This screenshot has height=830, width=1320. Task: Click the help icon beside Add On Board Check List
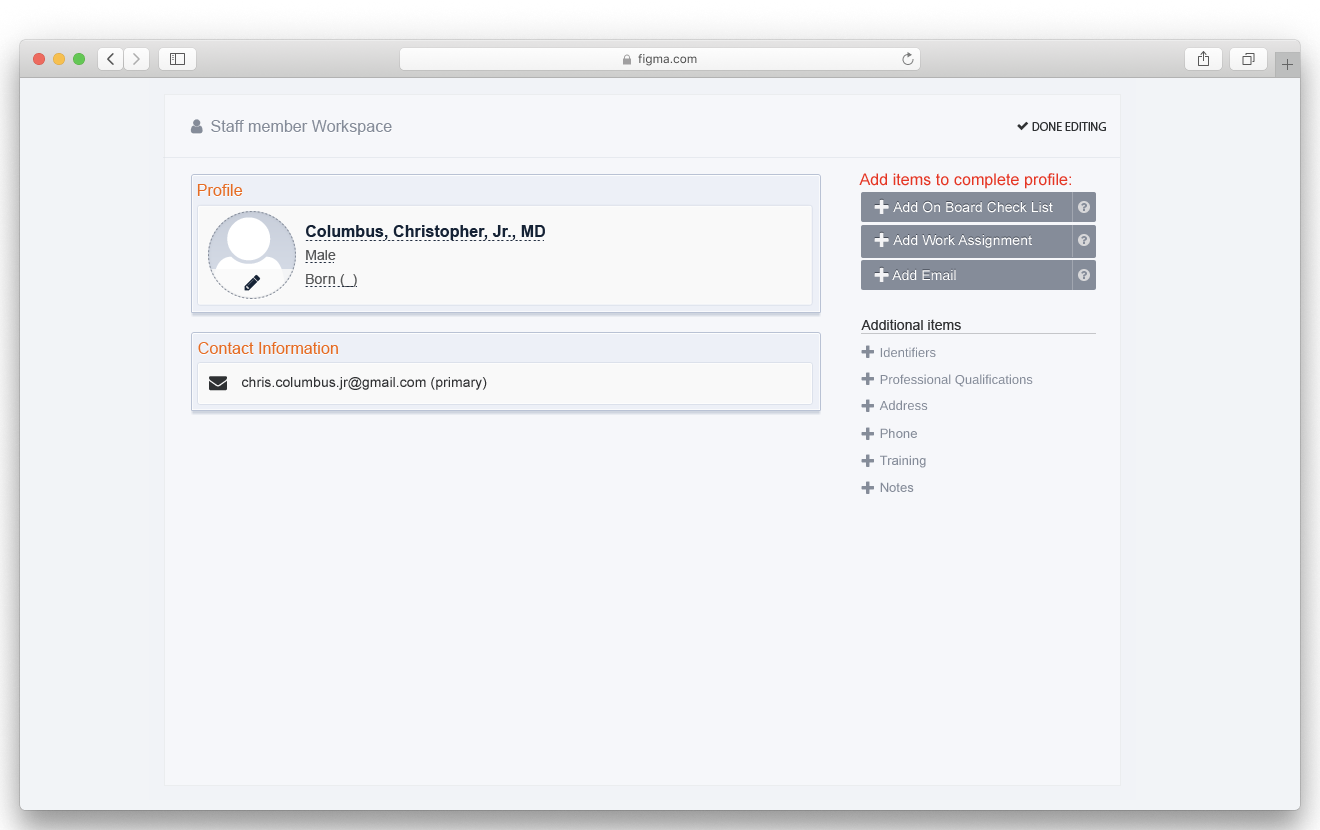coord(1084,207)
